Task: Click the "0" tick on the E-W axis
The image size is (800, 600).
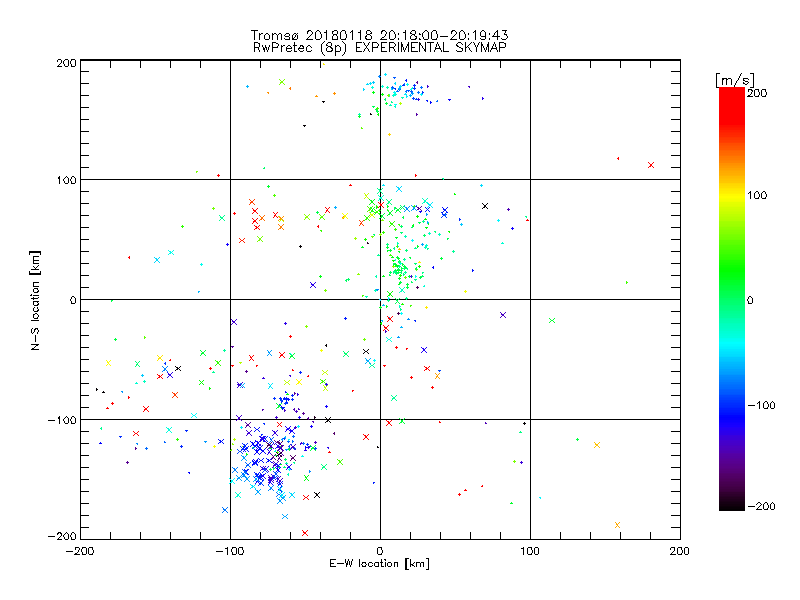Action: (x=380, y=551)
